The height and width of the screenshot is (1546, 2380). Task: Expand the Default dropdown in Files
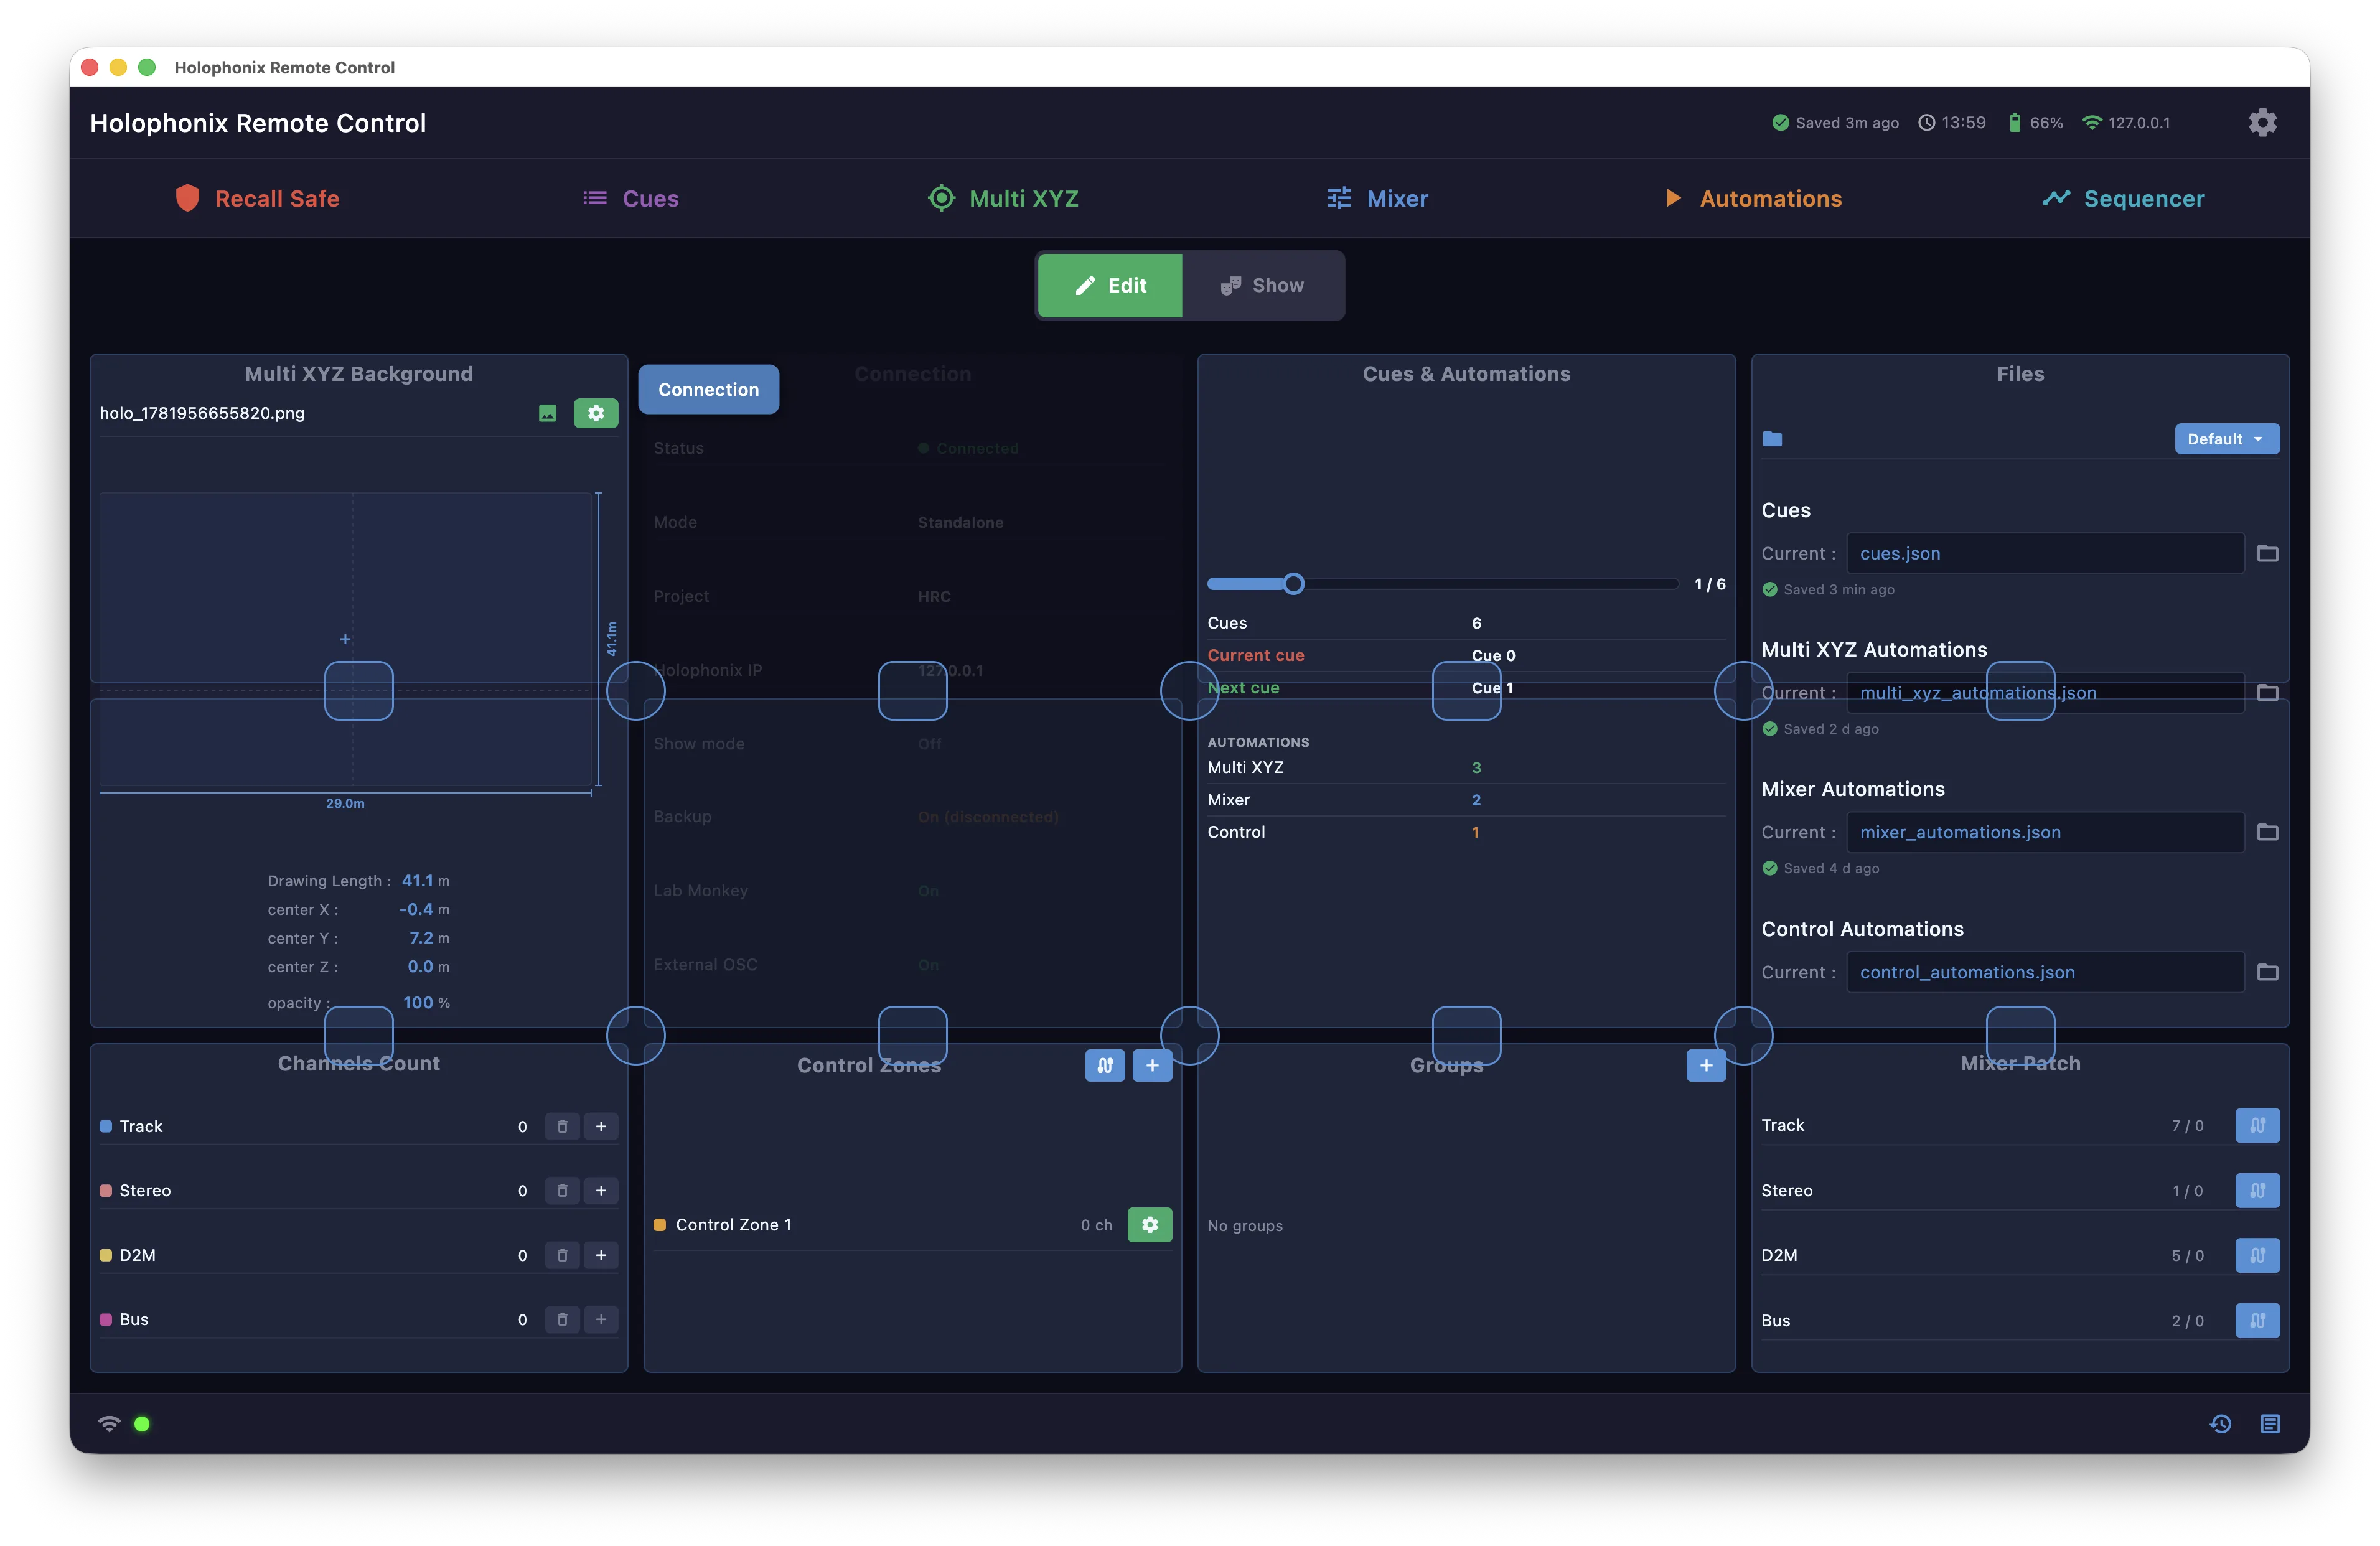click(x=2227, y=439)
